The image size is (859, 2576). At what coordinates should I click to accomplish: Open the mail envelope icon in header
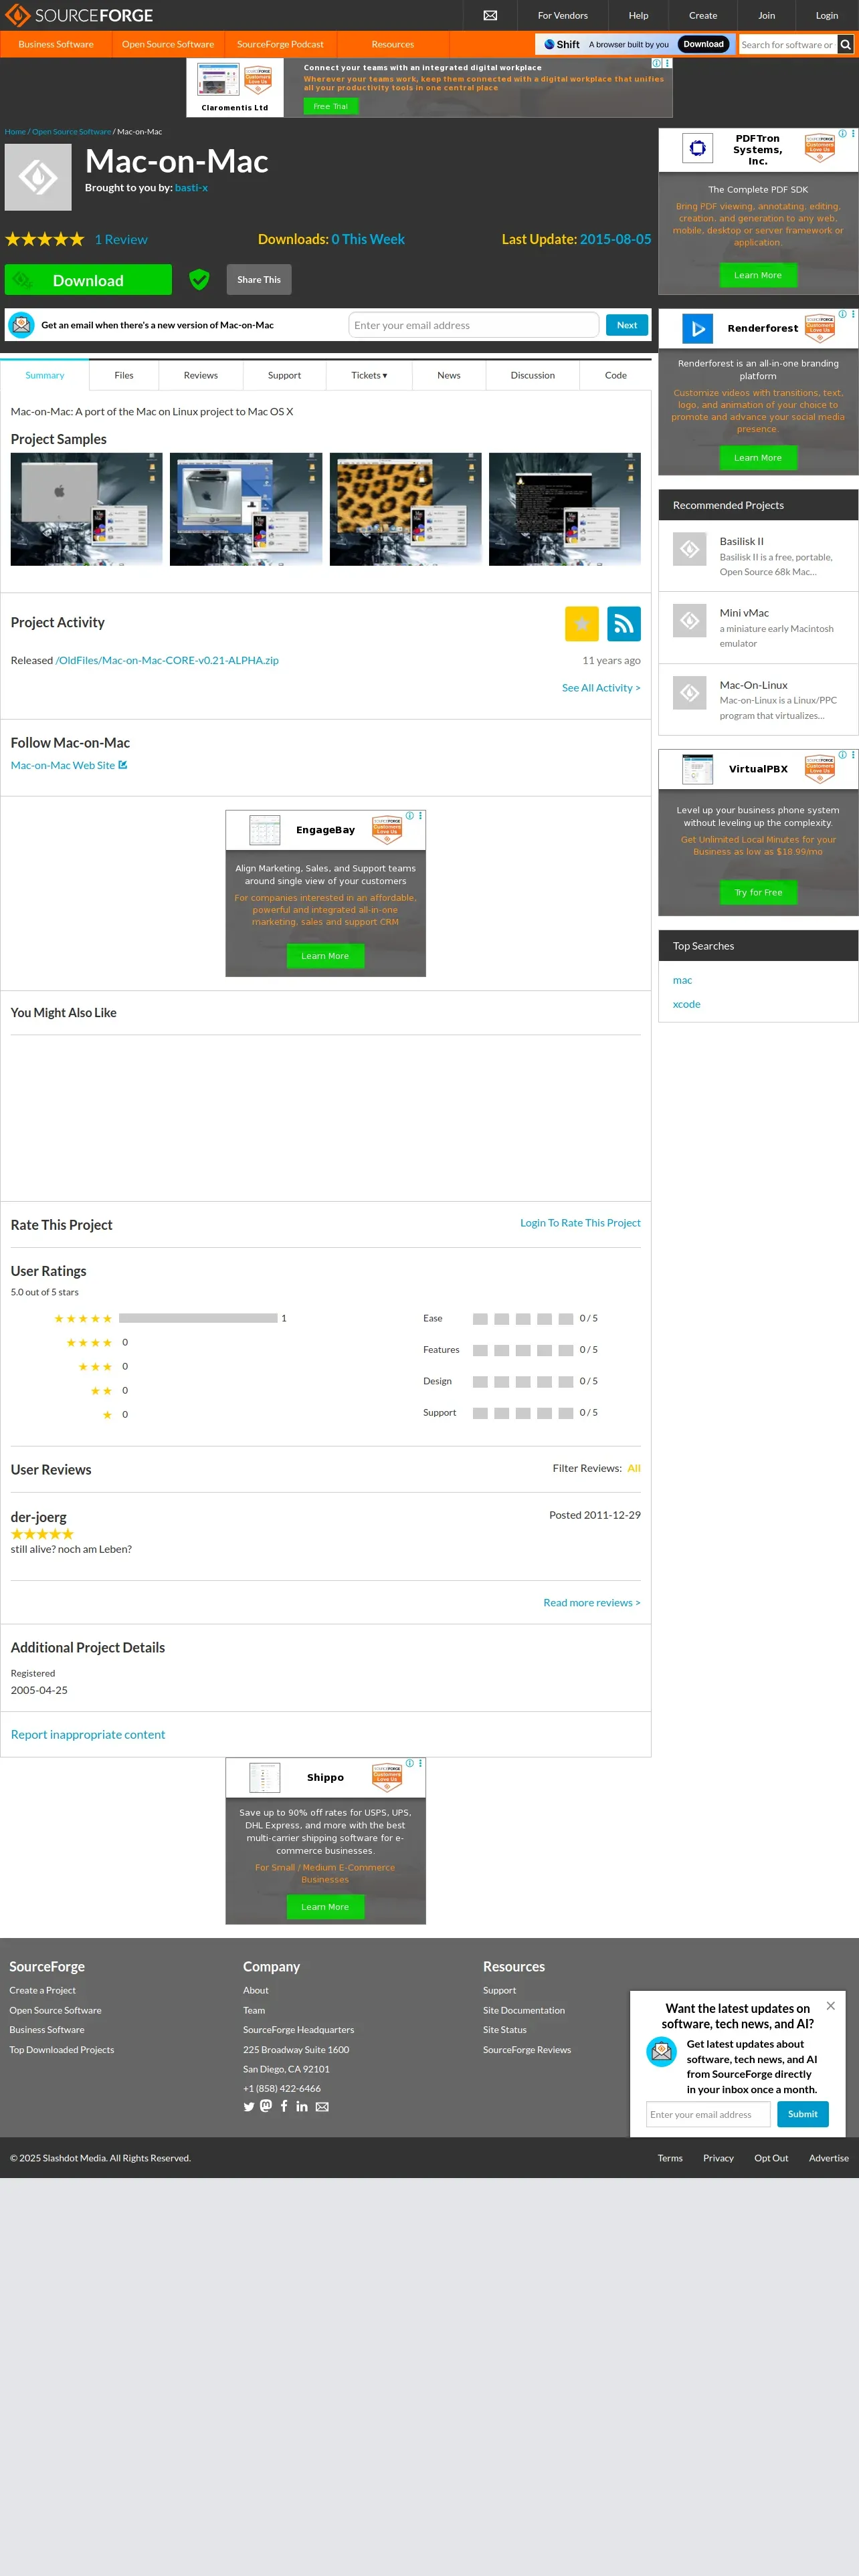(x=490, y=15)
